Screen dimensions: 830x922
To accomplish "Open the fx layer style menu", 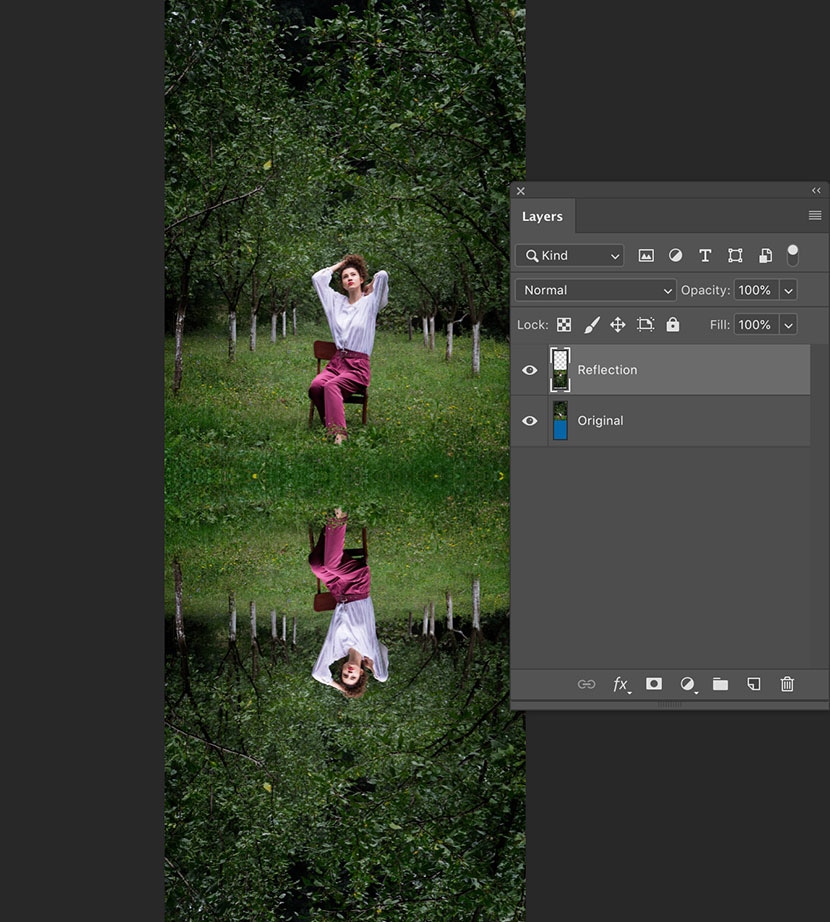I will (x=621, y=684).
